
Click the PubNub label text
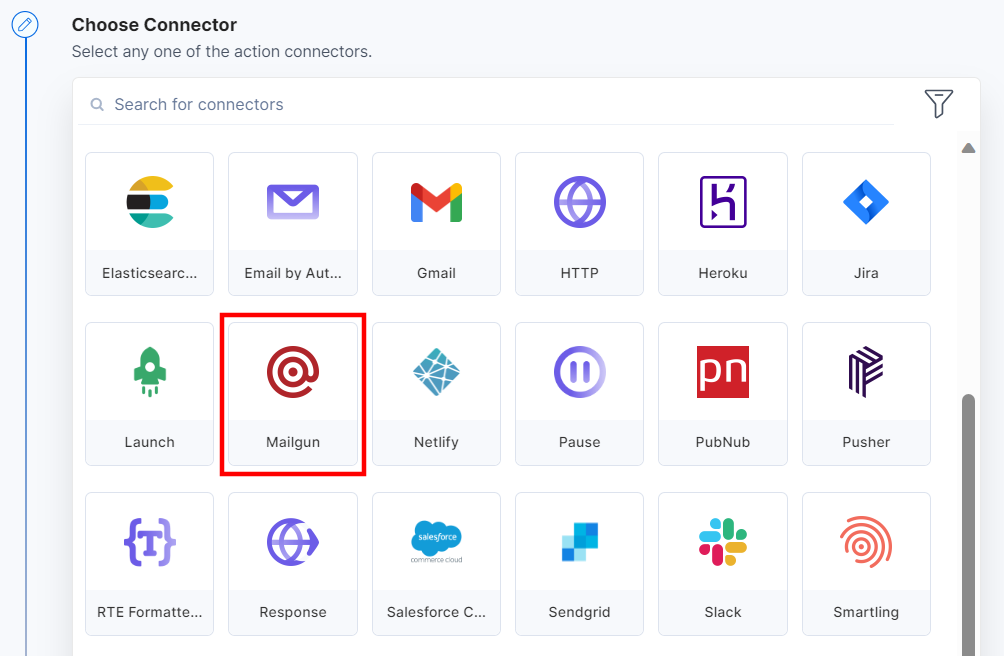point(723,442)
